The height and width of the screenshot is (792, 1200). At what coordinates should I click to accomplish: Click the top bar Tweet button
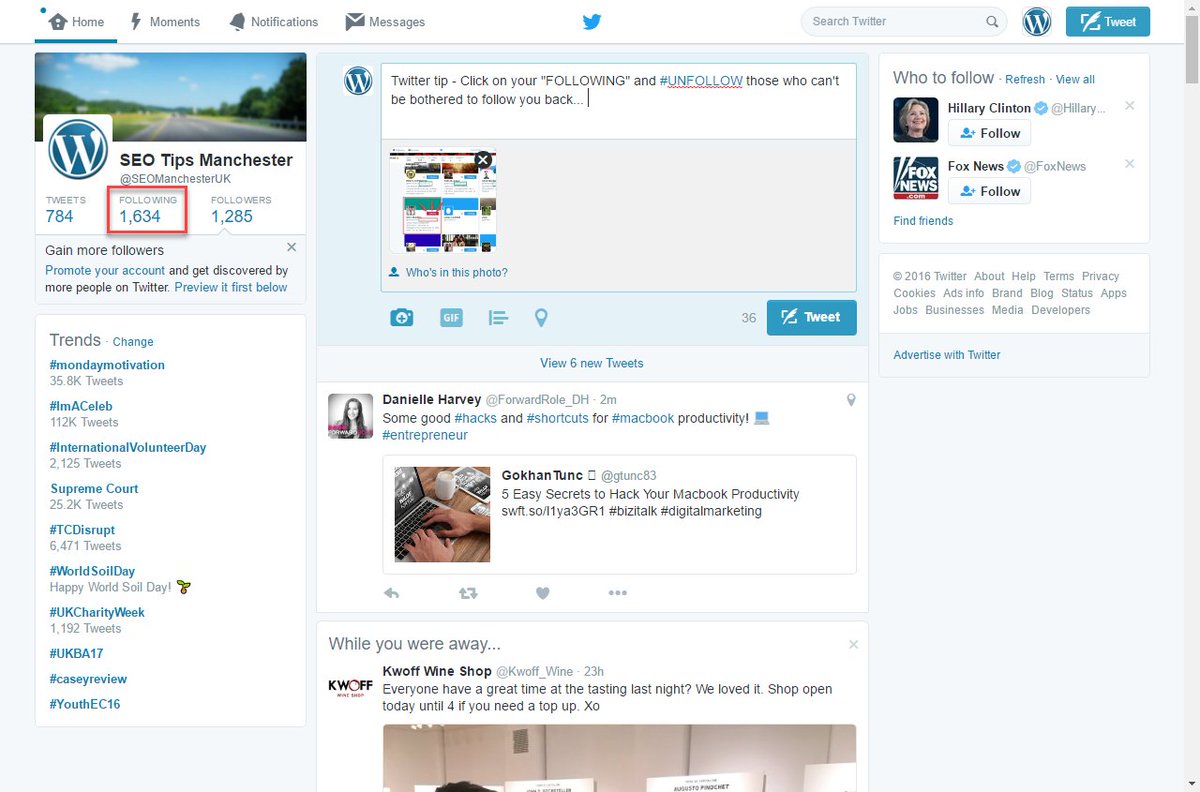point(1108,21)
